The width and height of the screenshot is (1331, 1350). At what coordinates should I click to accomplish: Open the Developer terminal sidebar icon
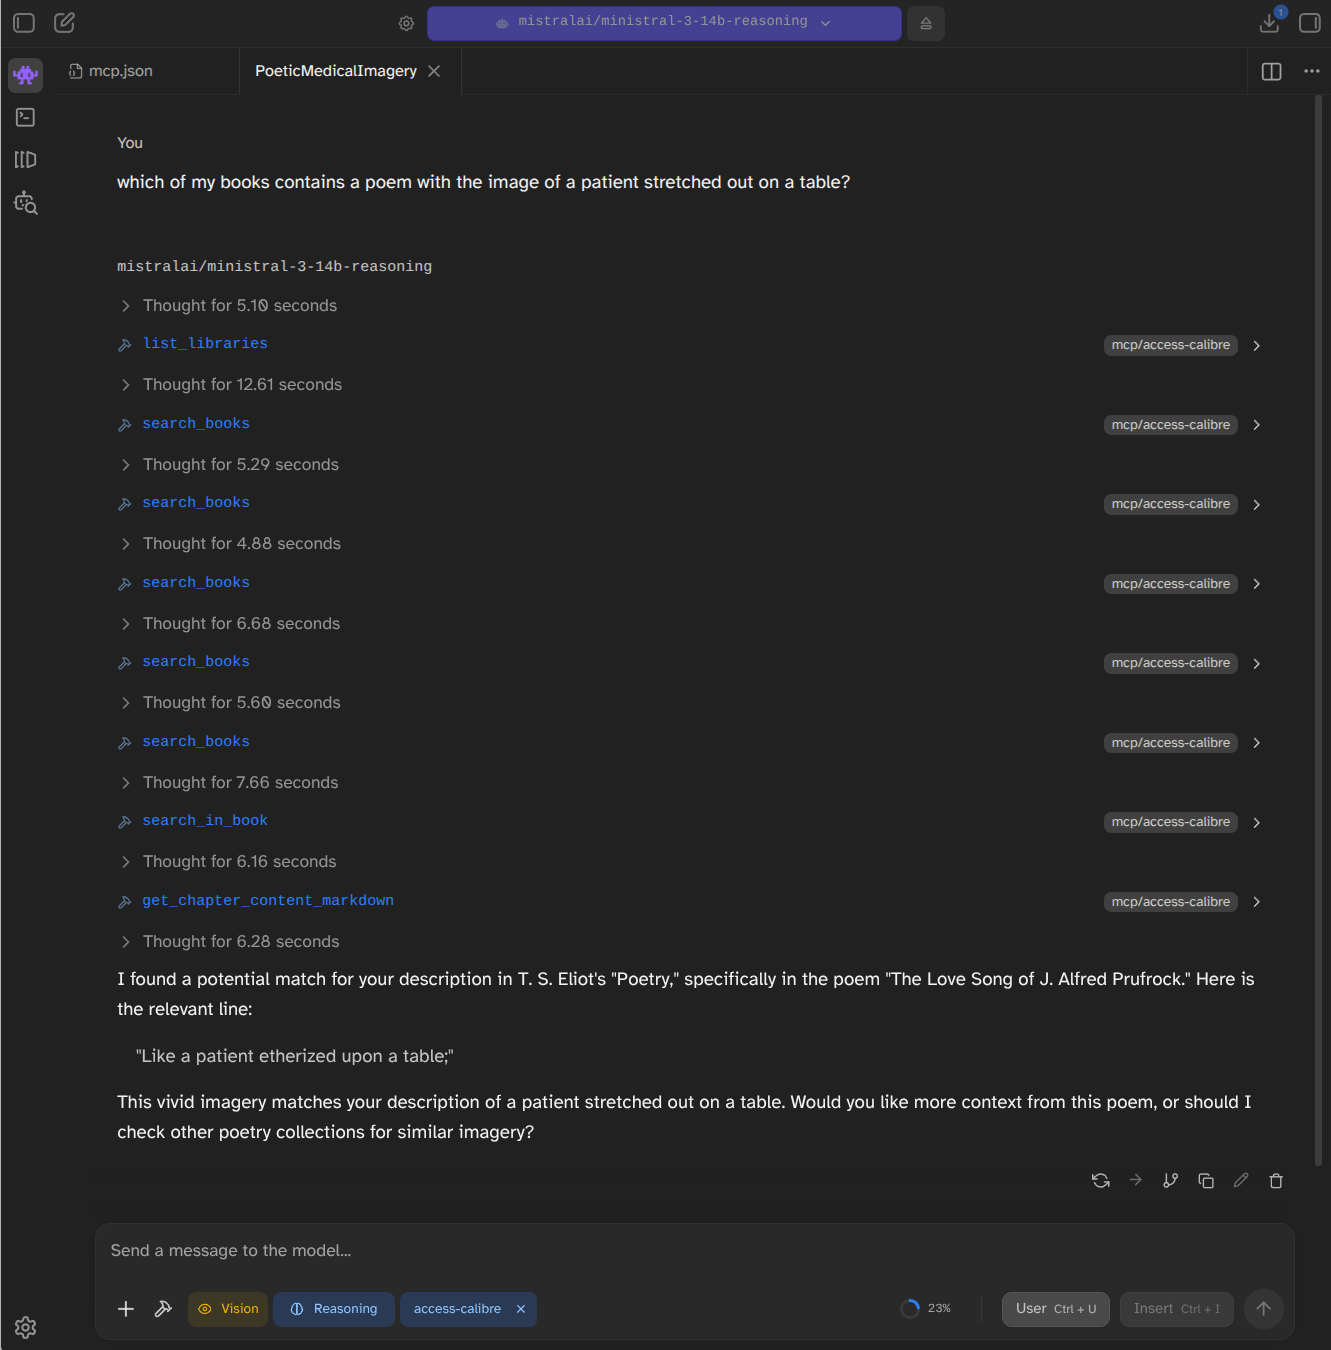tap(26, 118)
